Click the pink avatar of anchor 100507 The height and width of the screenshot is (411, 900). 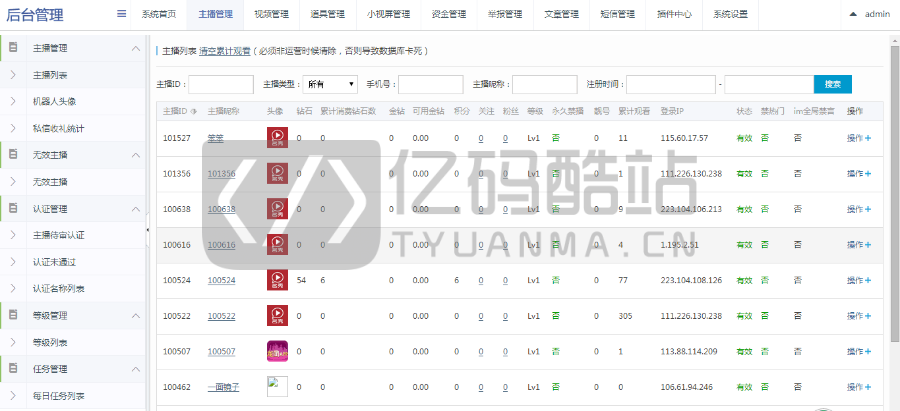[277, 351]
